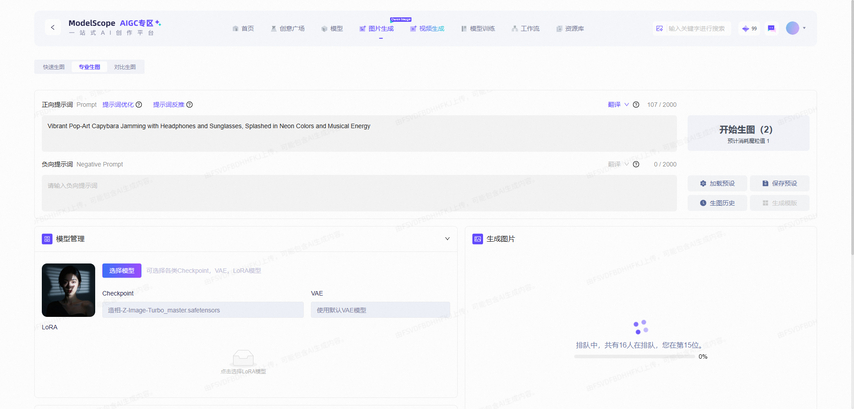This screenshot has height=409, width=854.
Task: Open 模型训练 in the top navigation
Action: [x=478, y=28]
